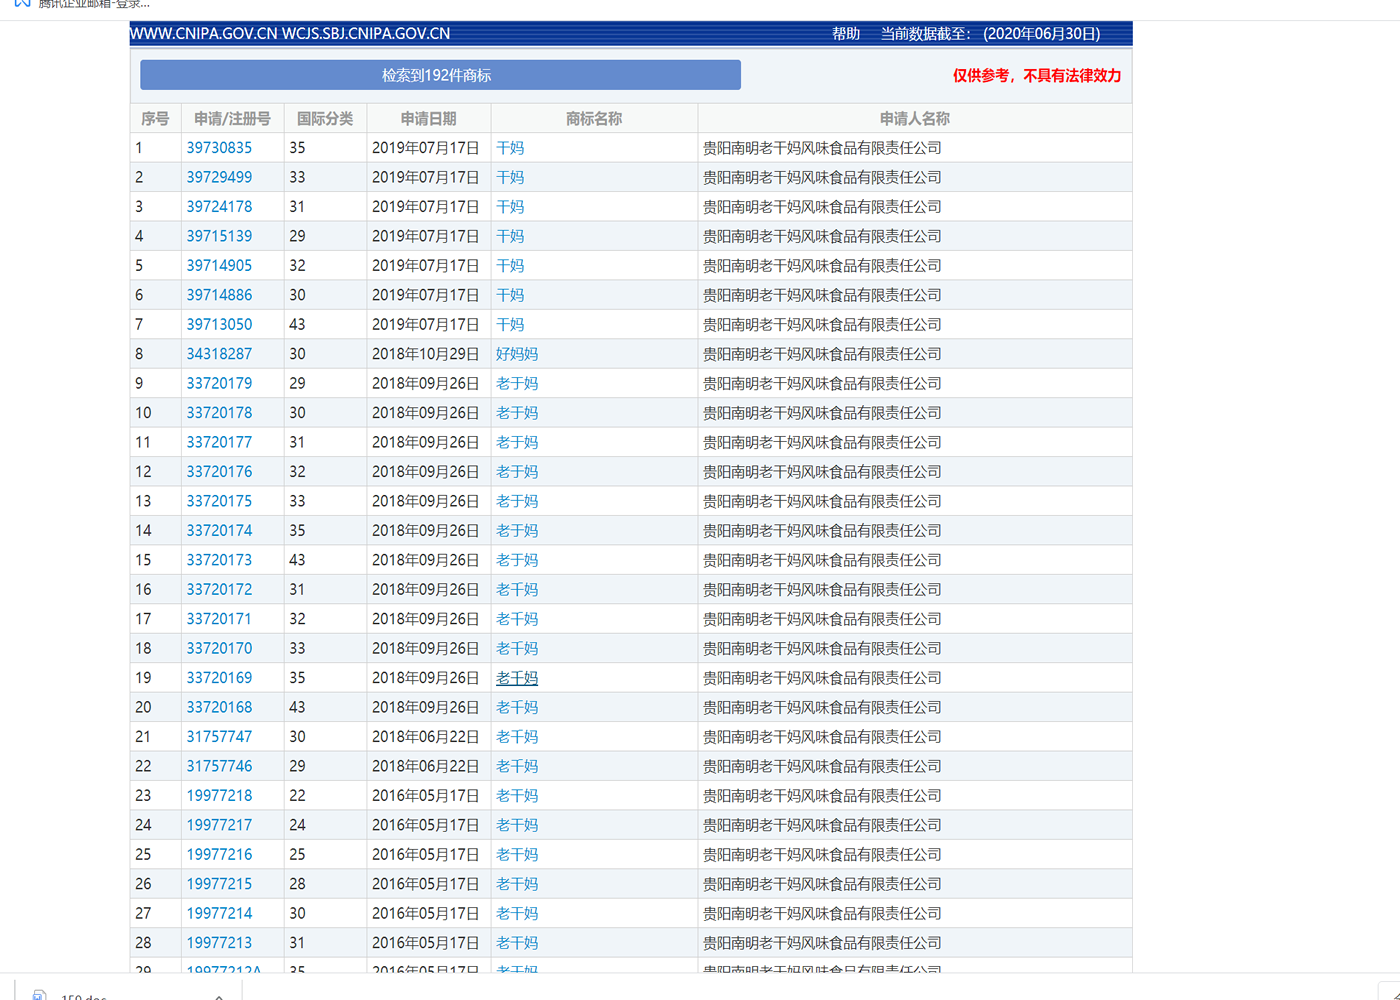Click 干妈 trademark name in row 7
Image resolution: width=1400 pixels, height=1000 pixels.
click(x=510, y=325)
